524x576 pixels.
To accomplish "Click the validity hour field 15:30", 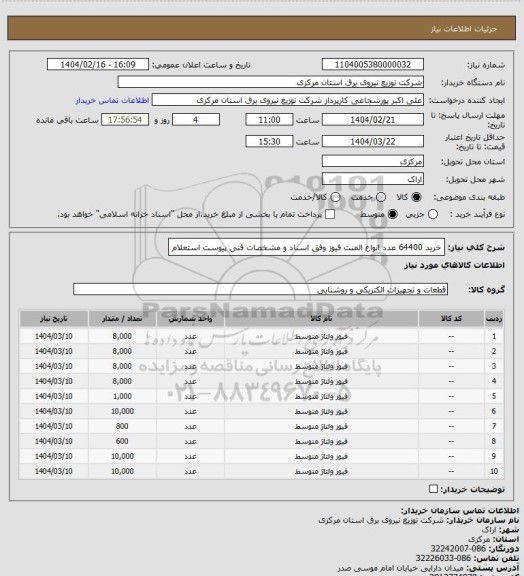I will pyautogui.click(x=269, y=141).
